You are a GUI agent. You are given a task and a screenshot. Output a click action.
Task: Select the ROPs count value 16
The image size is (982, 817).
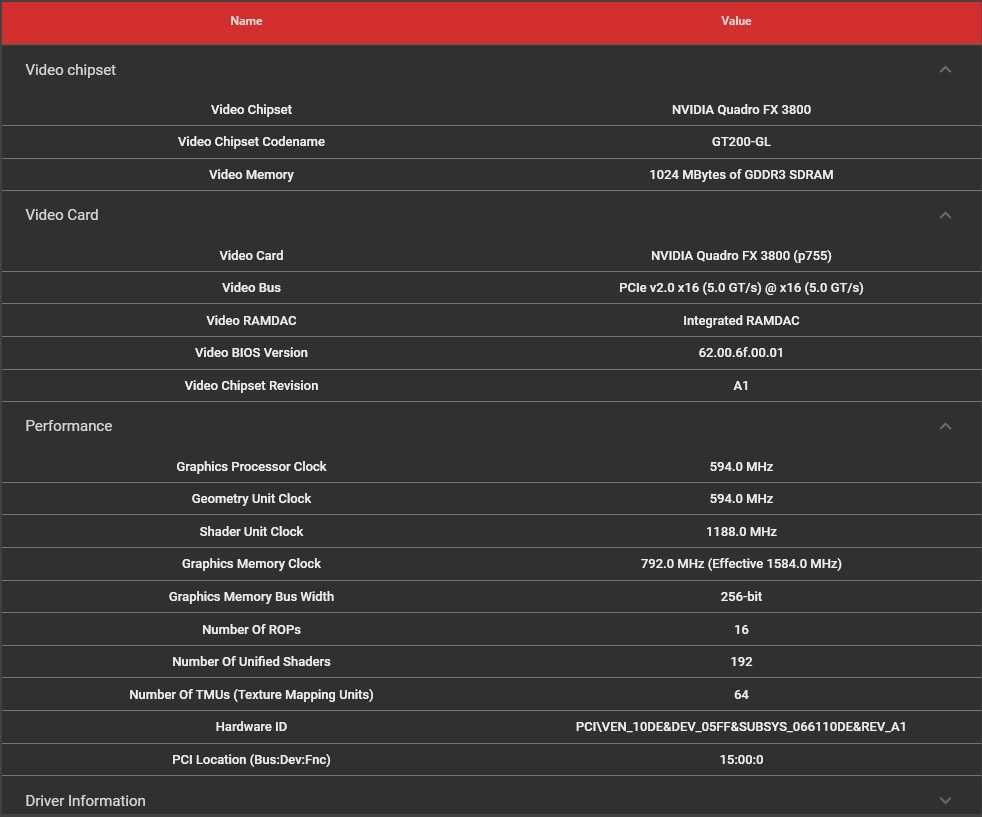tap(741, 629)
